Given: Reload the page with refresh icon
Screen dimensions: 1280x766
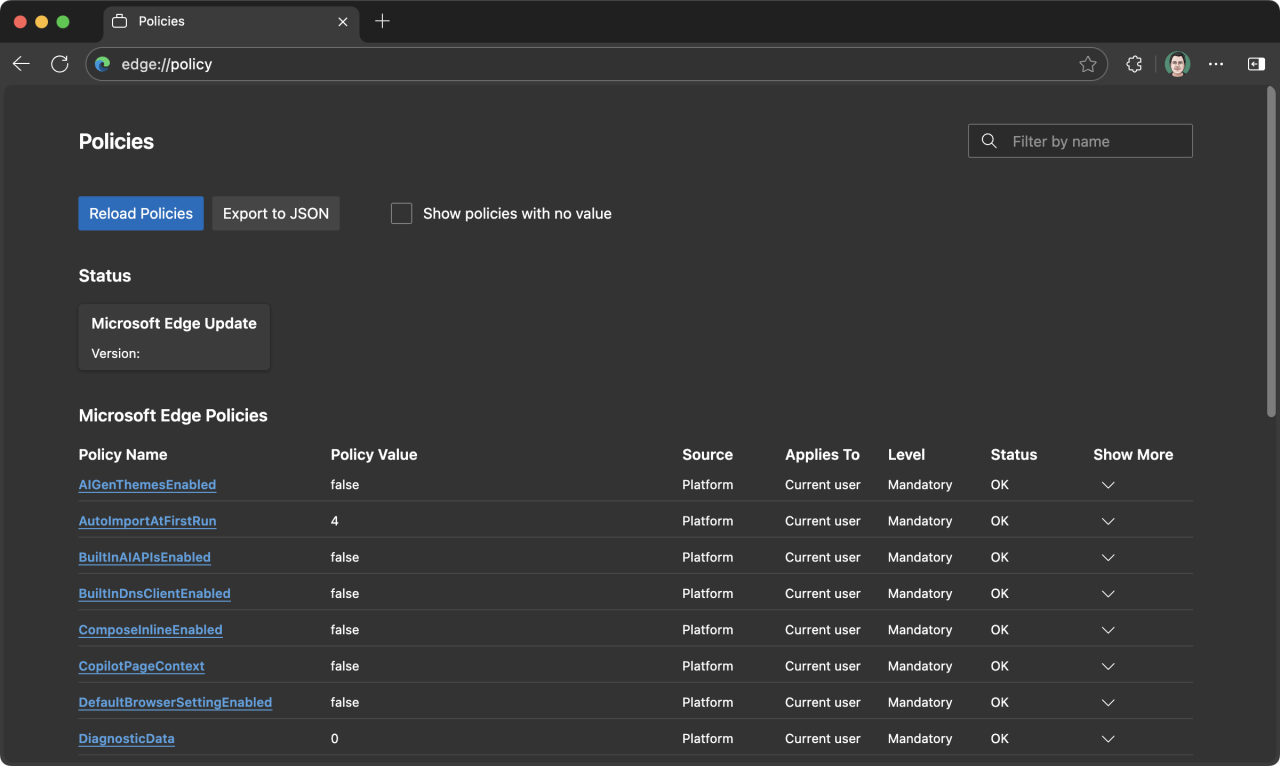Looking at the screenshot, I should point(60,64).
